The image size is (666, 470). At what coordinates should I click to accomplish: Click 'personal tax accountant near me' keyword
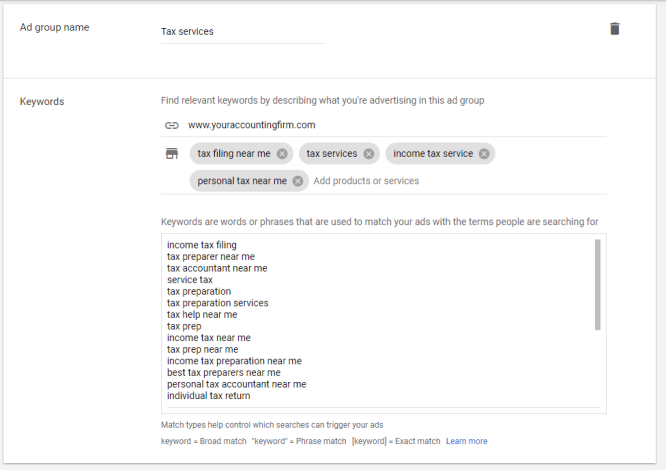(x=236, y=384)
